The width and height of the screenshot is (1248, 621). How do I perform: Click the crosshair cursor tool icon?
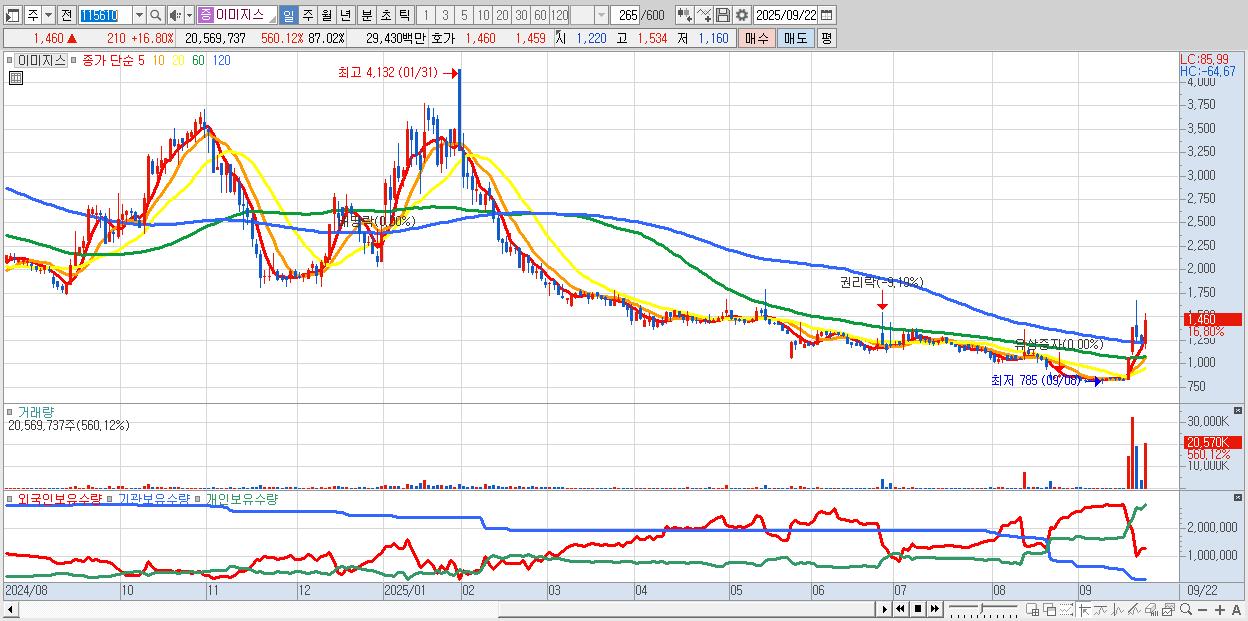(x=1085, y=609)
